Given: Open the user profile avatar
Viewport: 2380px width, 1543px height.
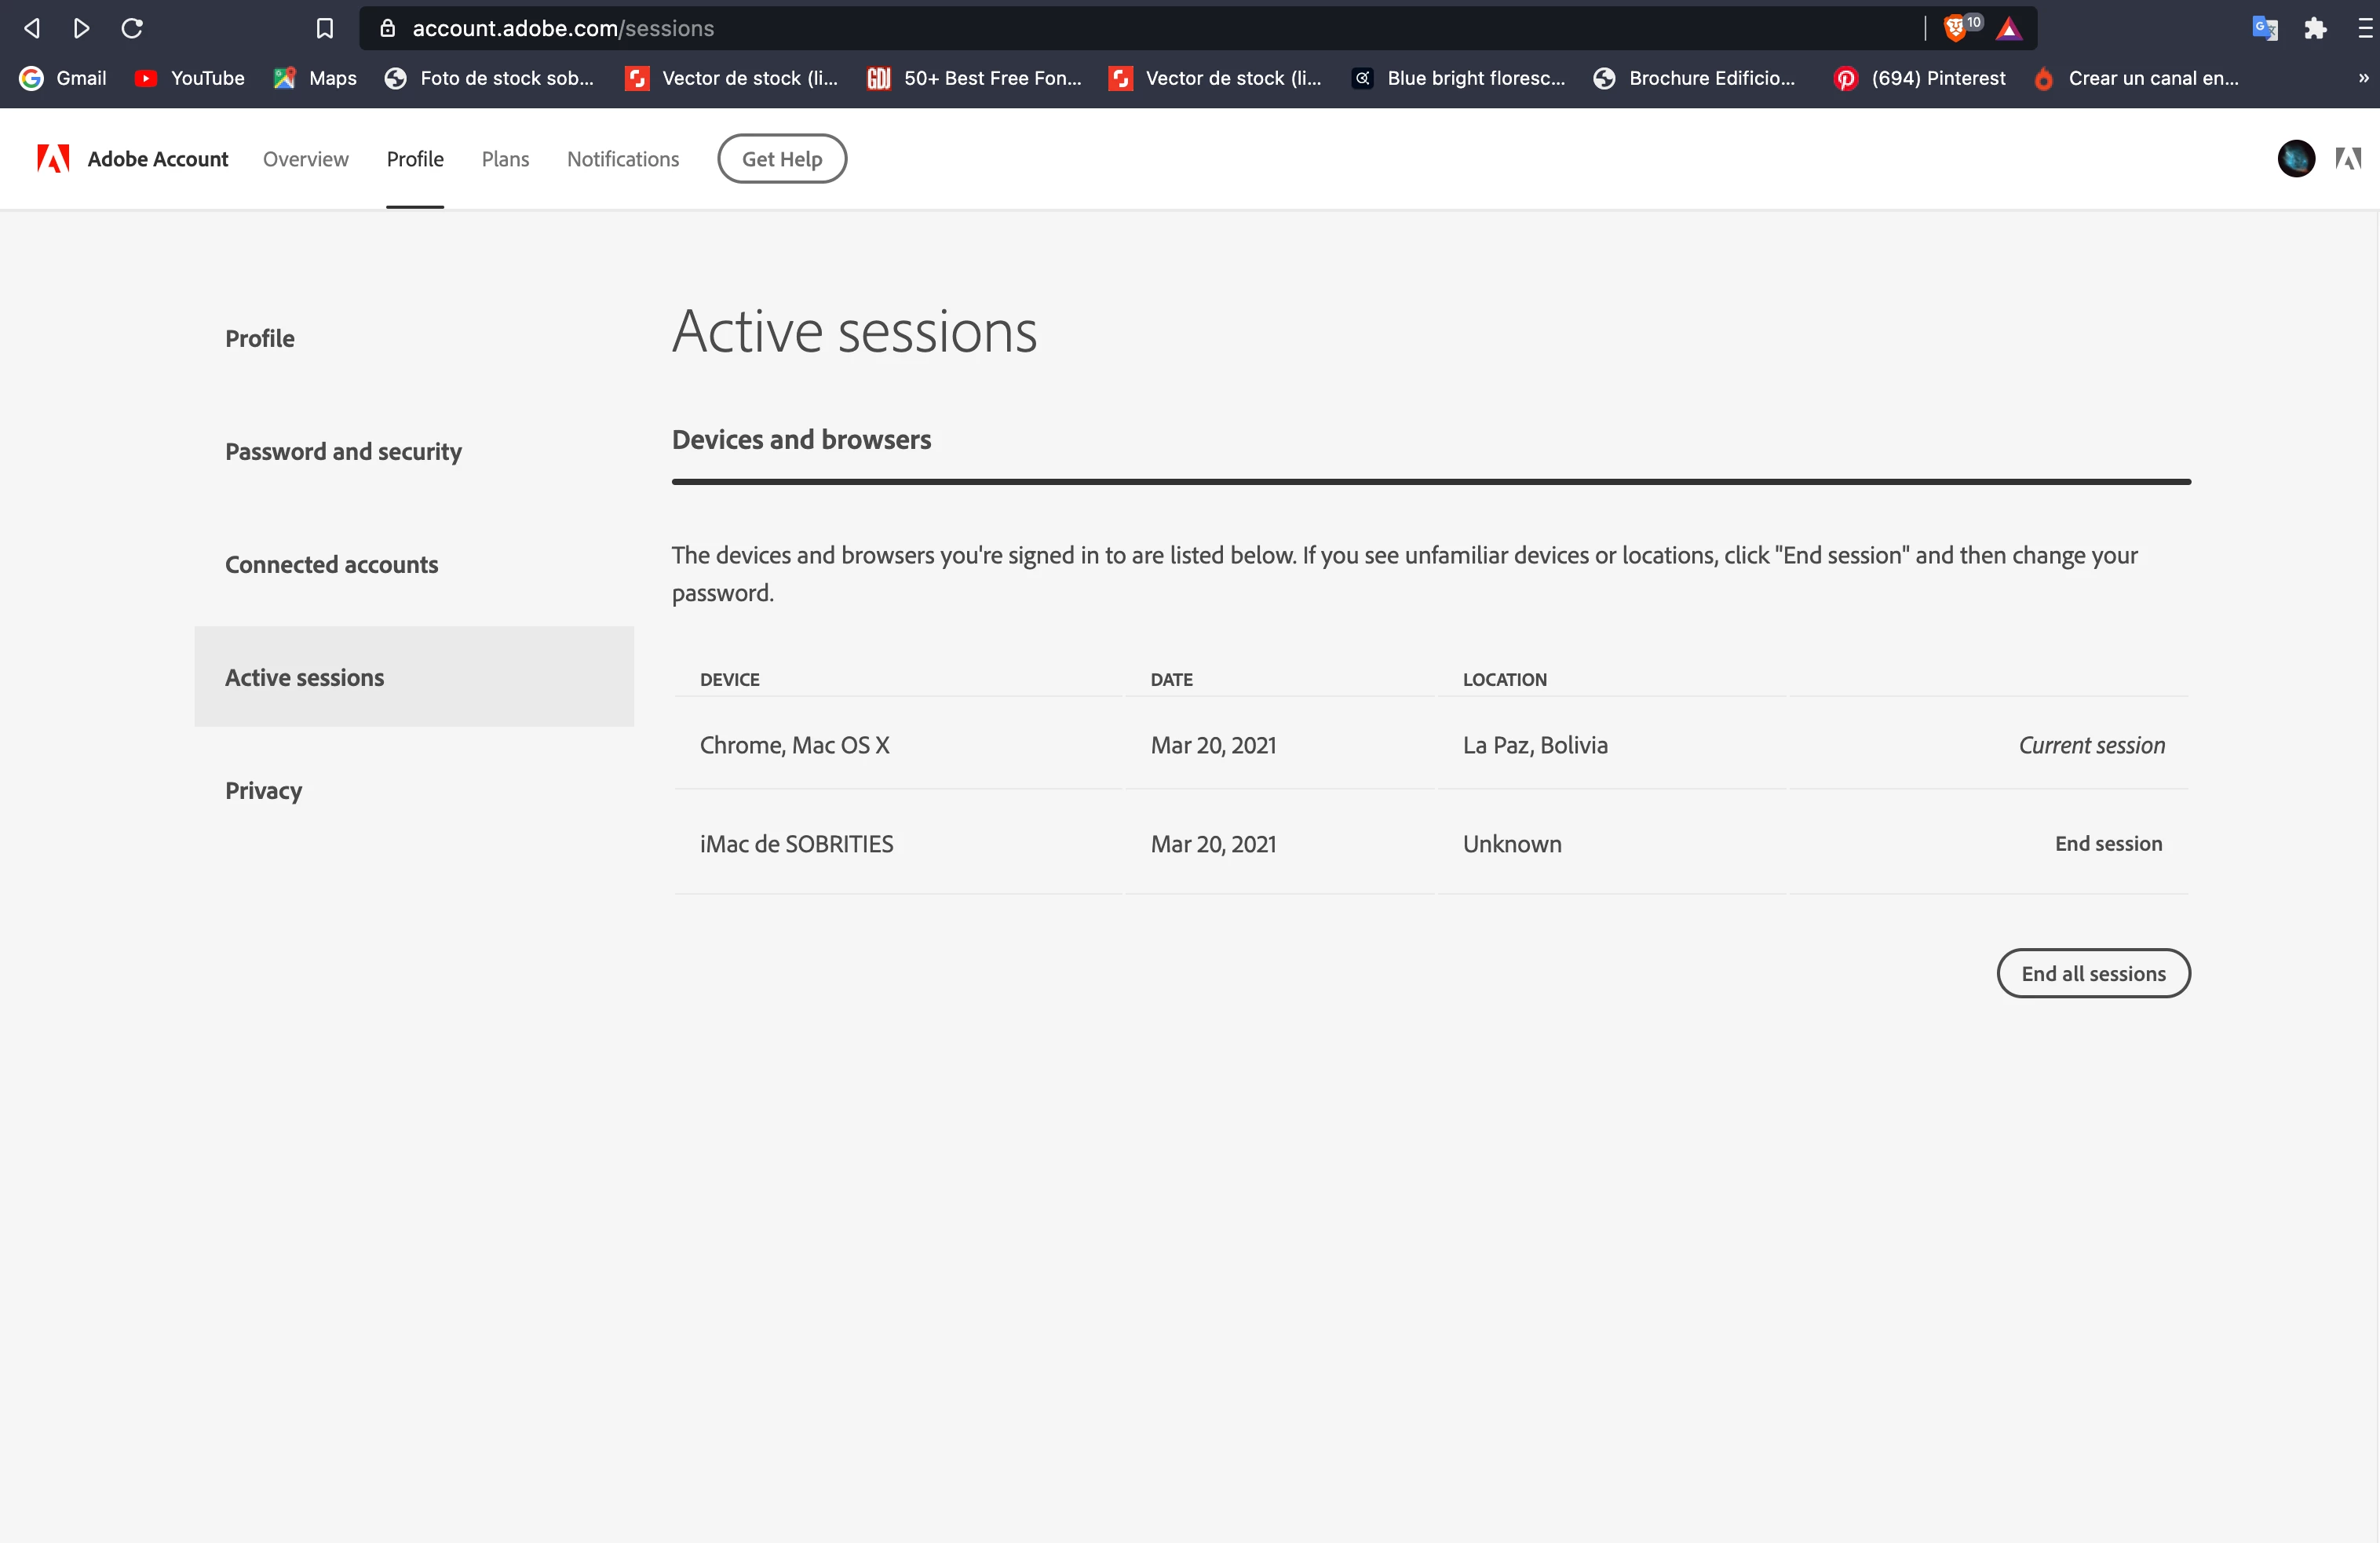Looking at the screenshot, I should 2295,158.
